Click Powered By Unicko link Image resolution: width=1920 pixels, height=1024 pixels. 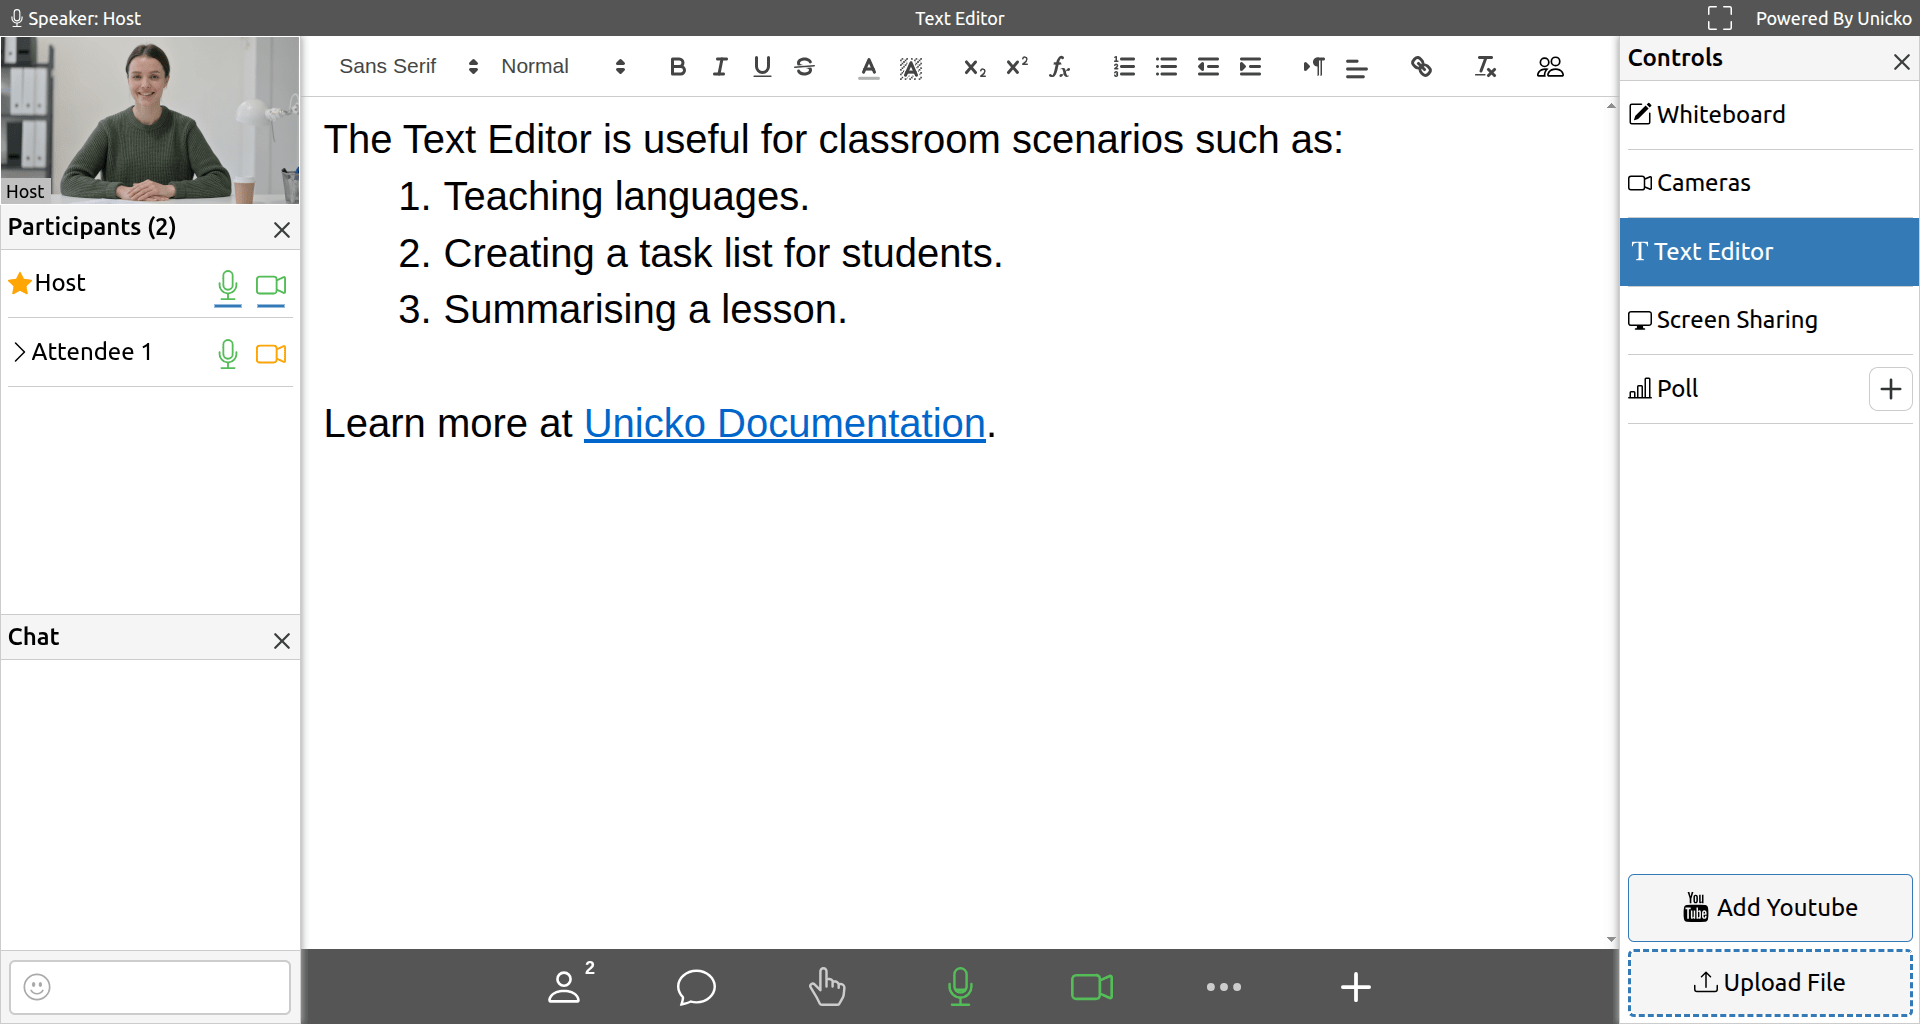(x=1833, y=18)
